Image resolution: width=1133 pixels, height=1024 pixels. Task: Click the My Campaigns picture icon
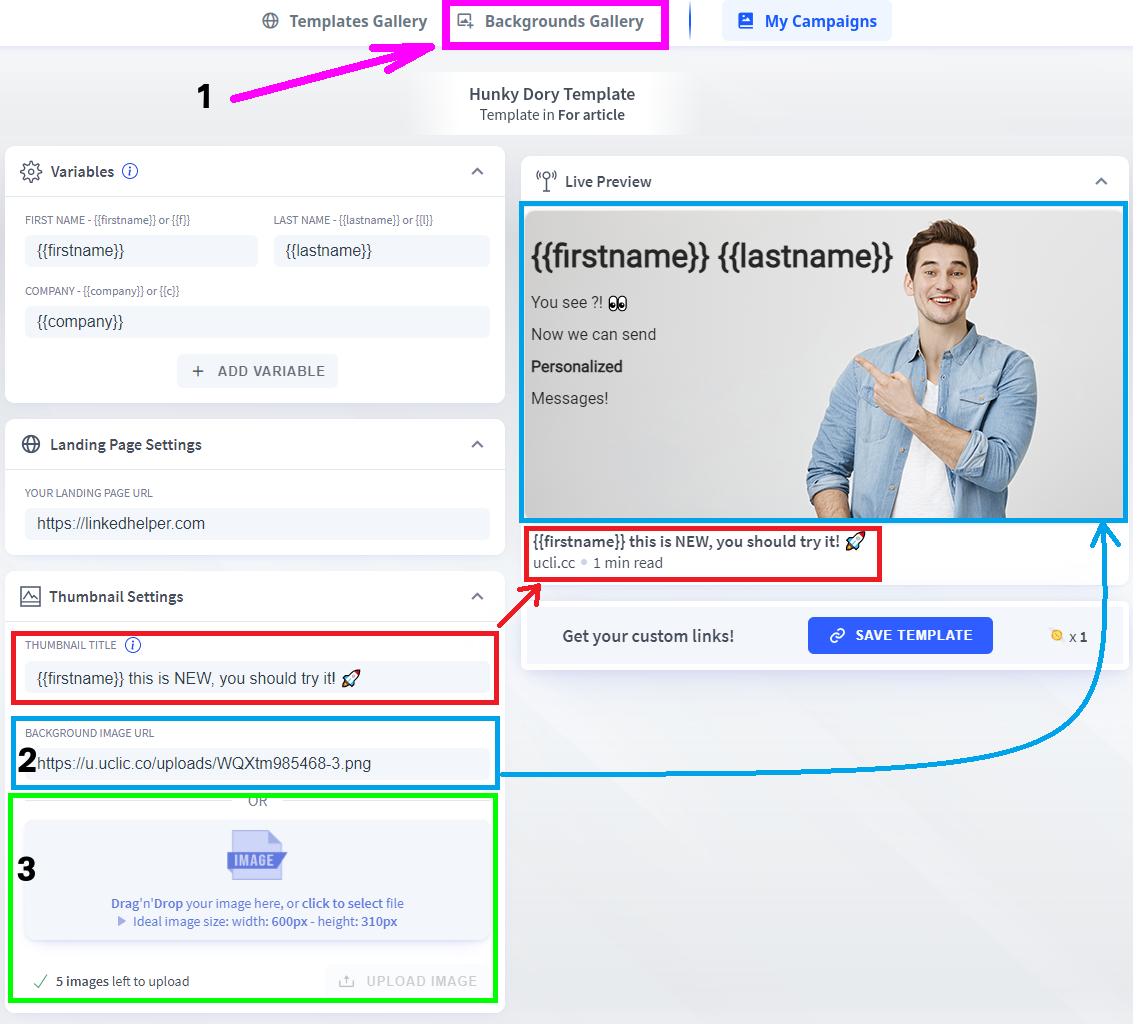pos(746,21)
